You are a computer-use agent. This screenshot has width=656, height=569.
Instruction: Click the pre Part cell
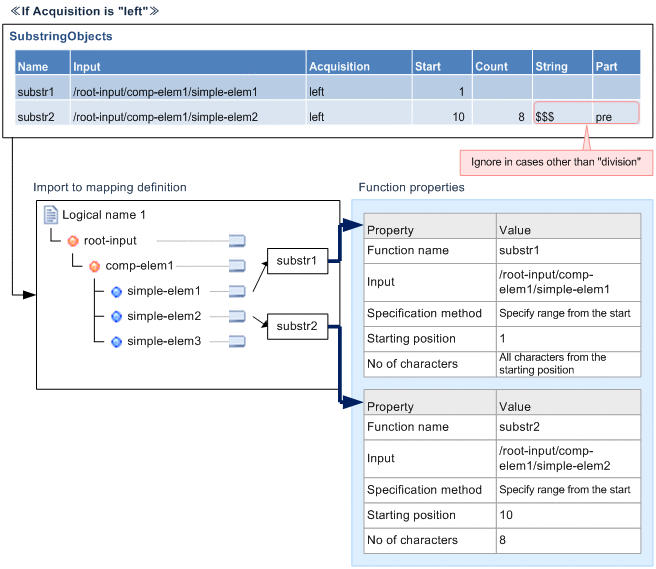tap(616, 113)
